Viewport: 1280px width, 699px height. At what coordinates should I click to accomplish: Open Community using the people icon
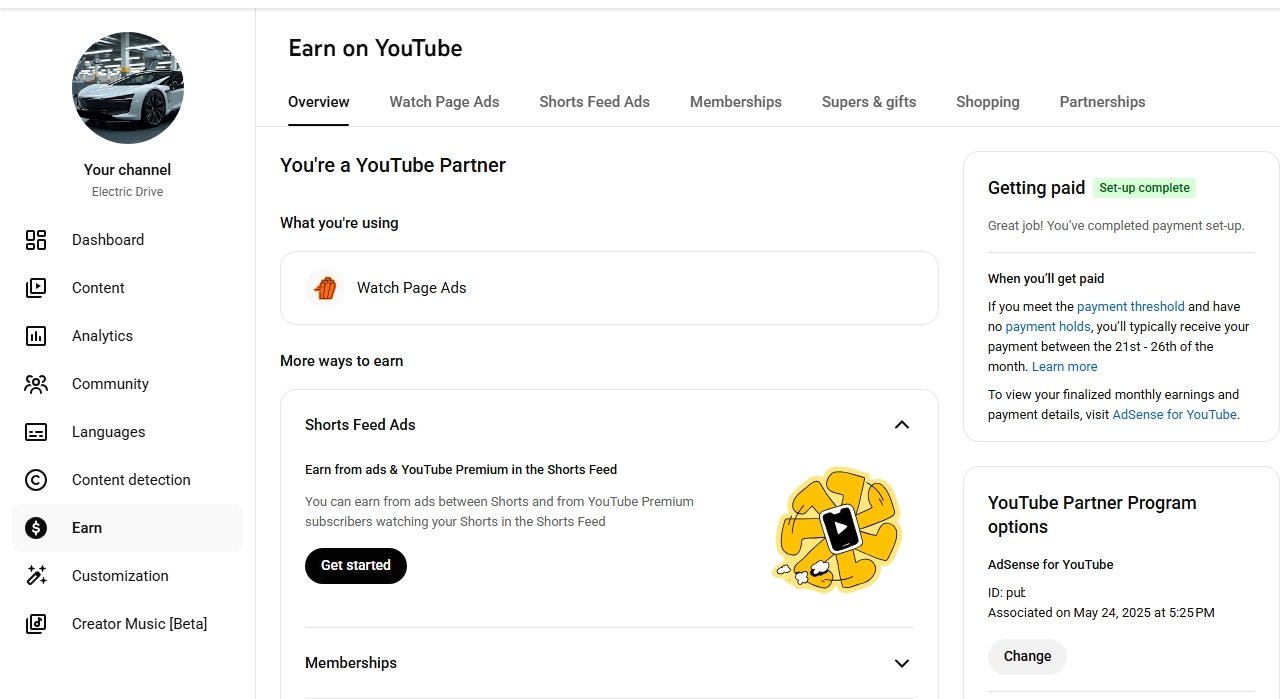(x=36, y=384)
